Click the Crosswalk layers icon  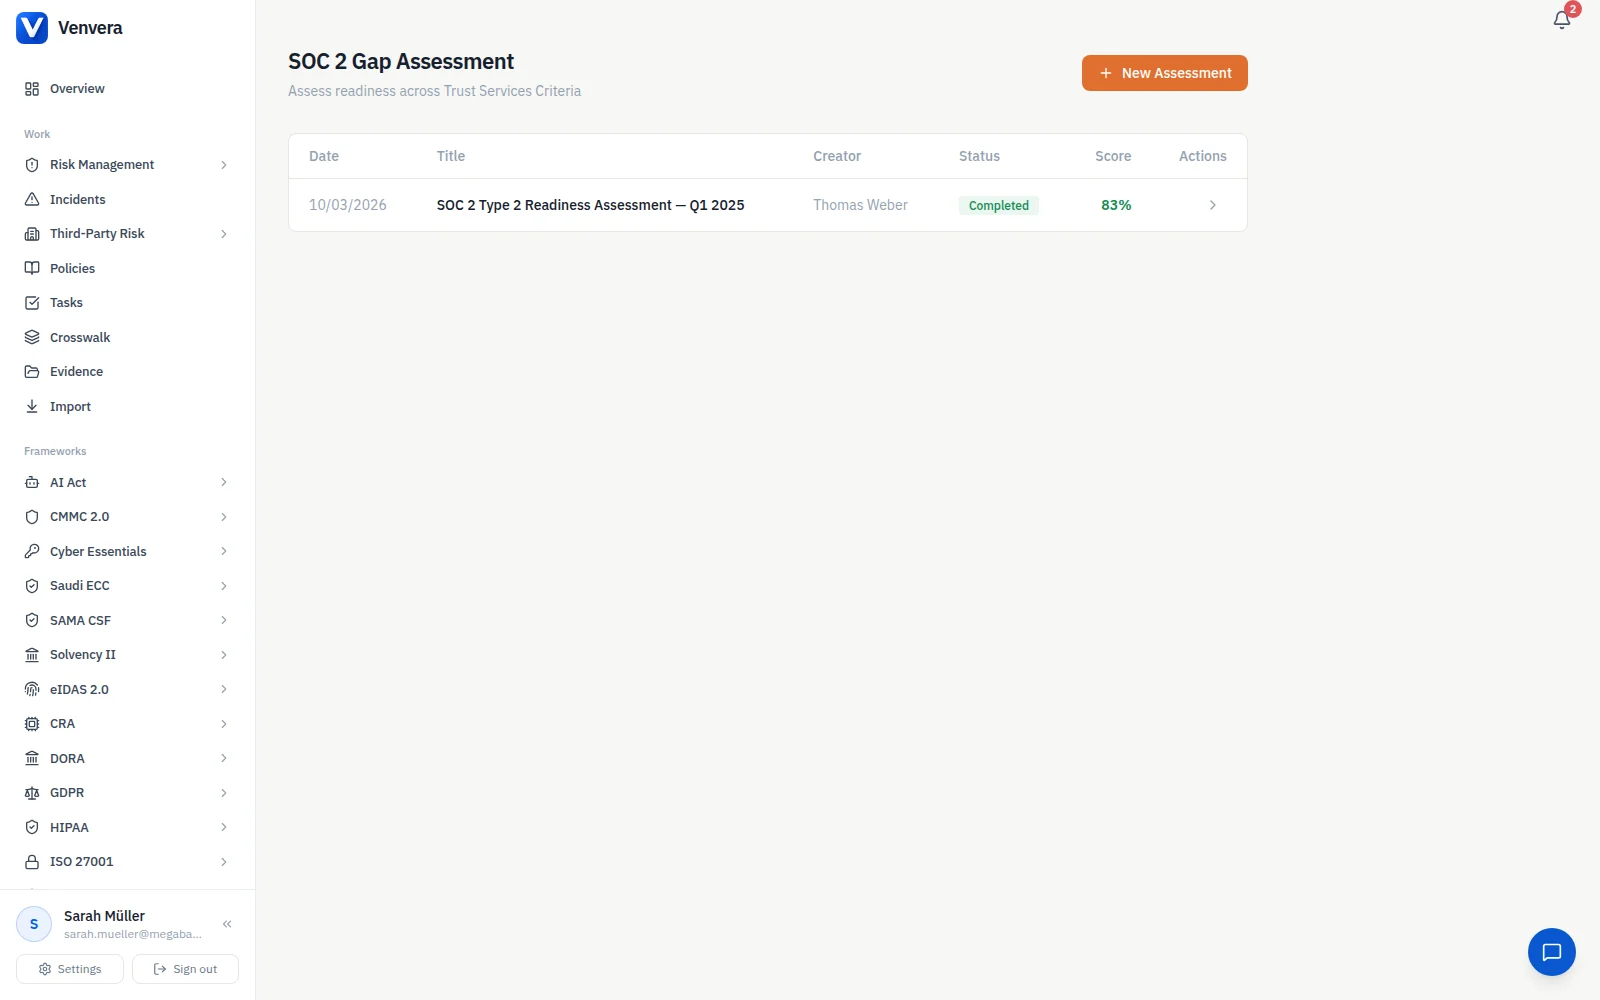click(x=32, y=338)
